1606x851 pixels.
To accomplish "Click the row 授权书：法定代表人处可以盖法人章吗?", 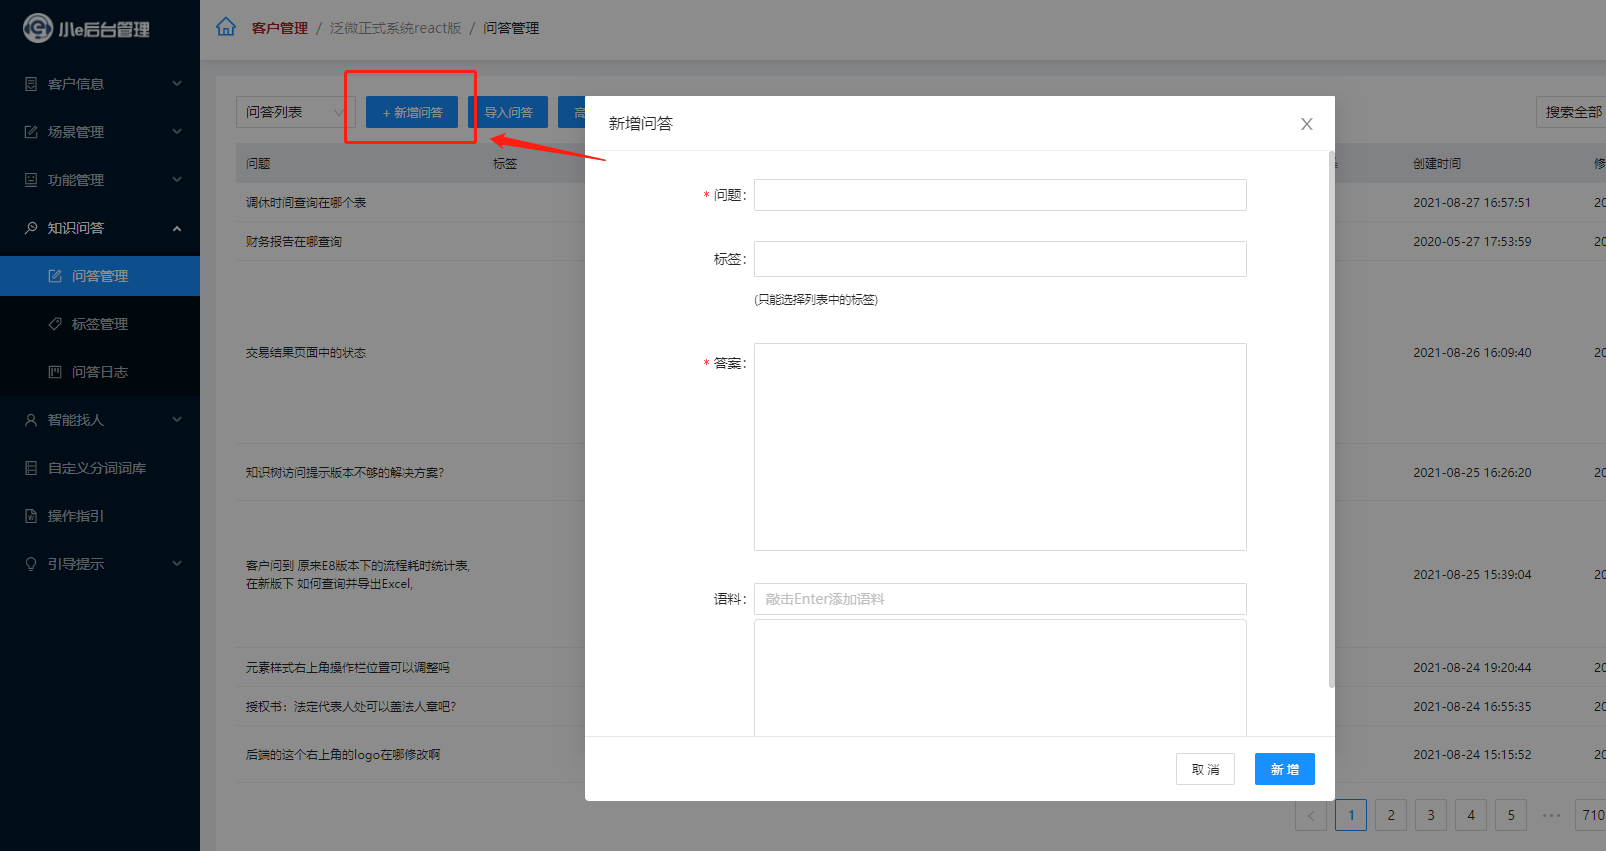I will point(351,706).
